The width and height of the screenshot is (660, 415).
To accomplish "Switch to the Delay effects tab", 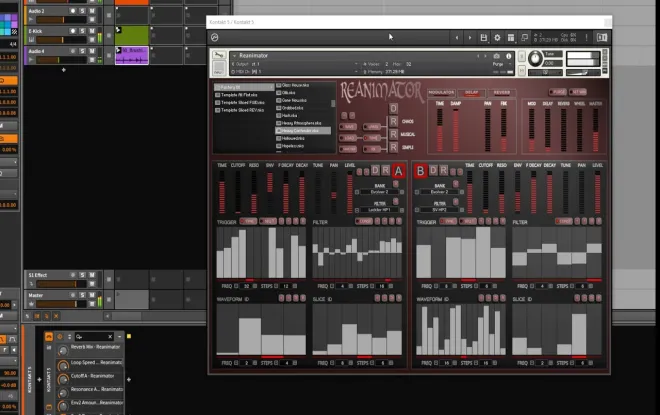I will 471,93.
